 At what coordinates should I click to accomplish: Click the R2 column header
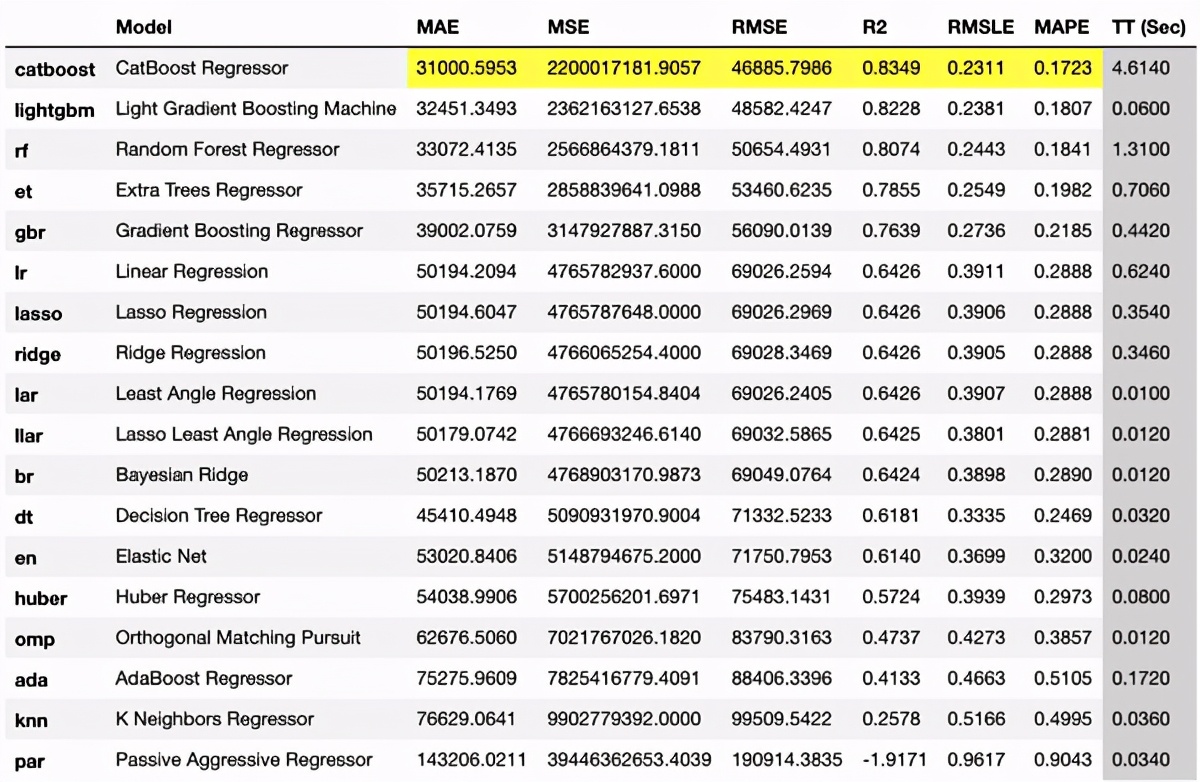(x=874, y=27)
